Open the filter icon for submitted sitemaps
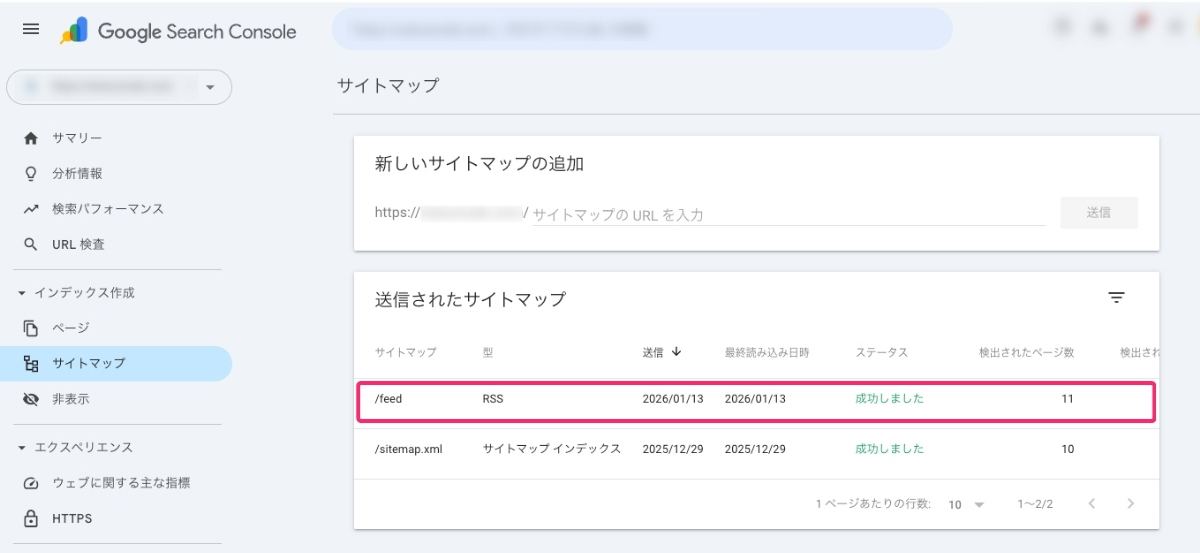Image resolution: width=1200 pixels, height=553 pixels. (x=1116, y=298)
